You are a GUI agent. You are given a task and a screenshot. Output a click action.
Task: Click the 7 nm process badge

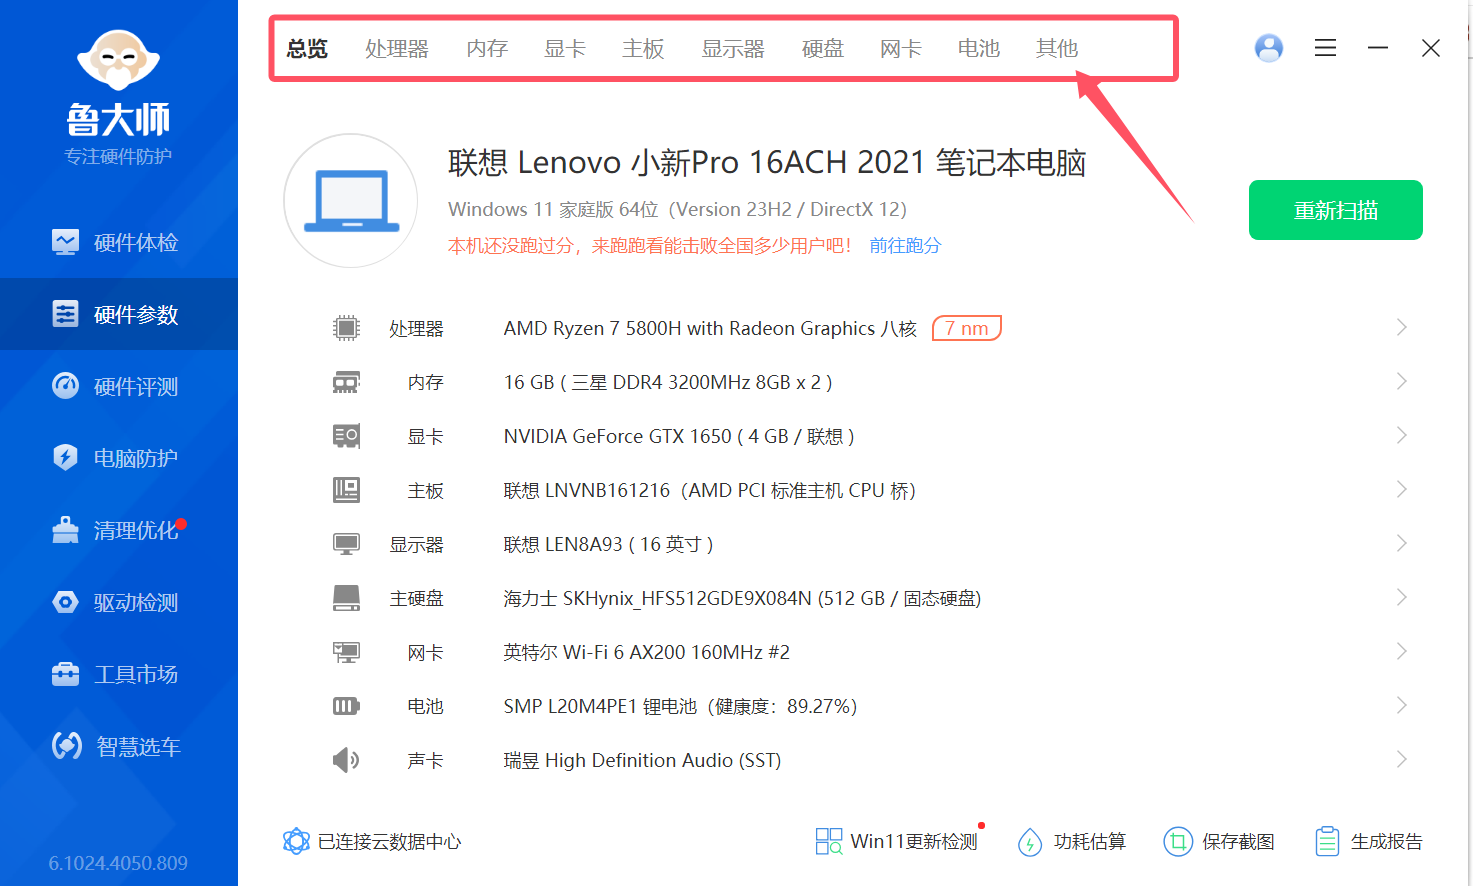[x=967, y=328]
